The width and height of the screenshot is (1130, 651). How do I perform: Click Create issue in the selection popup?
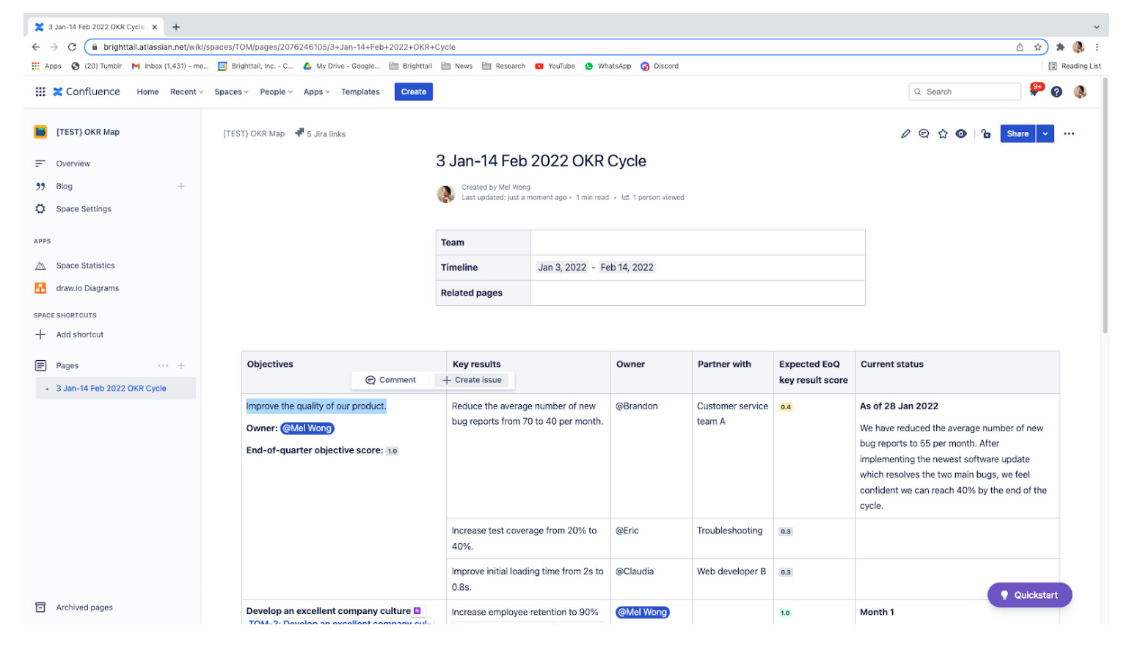(472, 380)
